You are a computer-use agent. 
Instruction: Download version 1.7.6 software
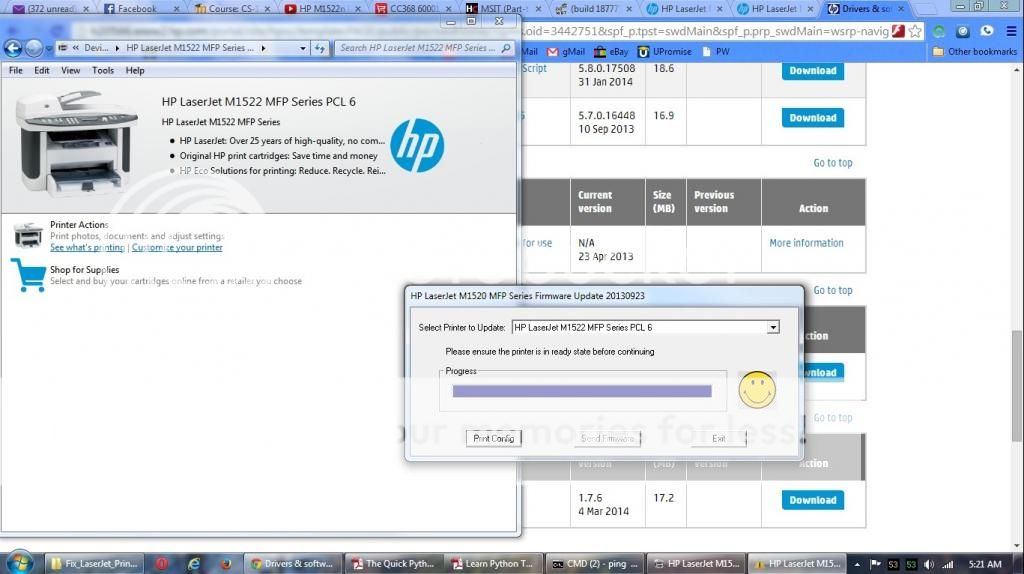point(812,500)
